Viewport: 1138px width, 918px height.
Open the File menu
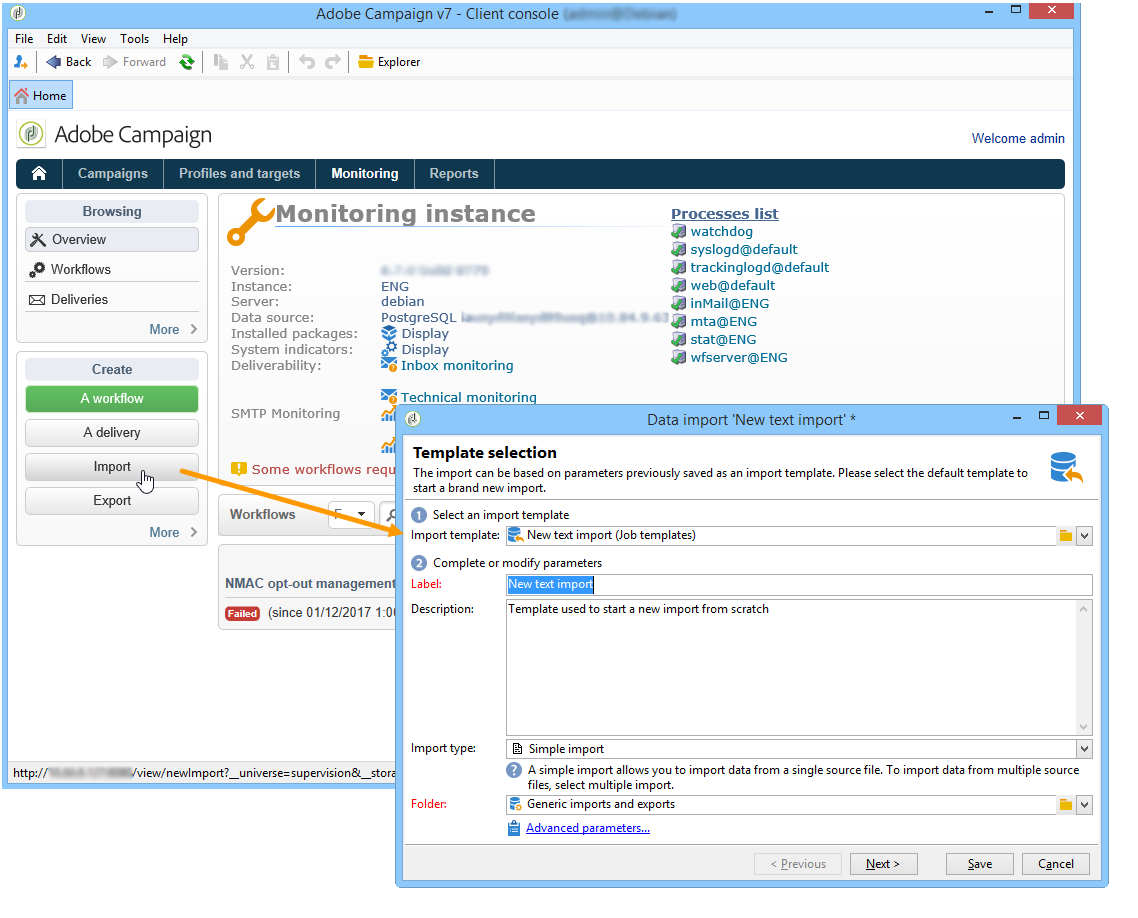click(24, 39)
